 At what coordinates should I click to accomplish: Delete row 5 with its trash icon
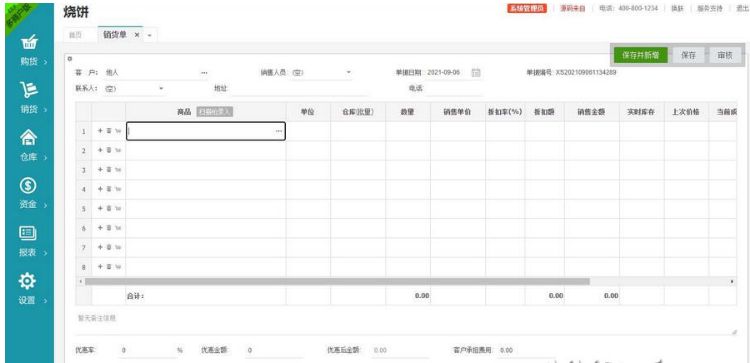[109, 209]
